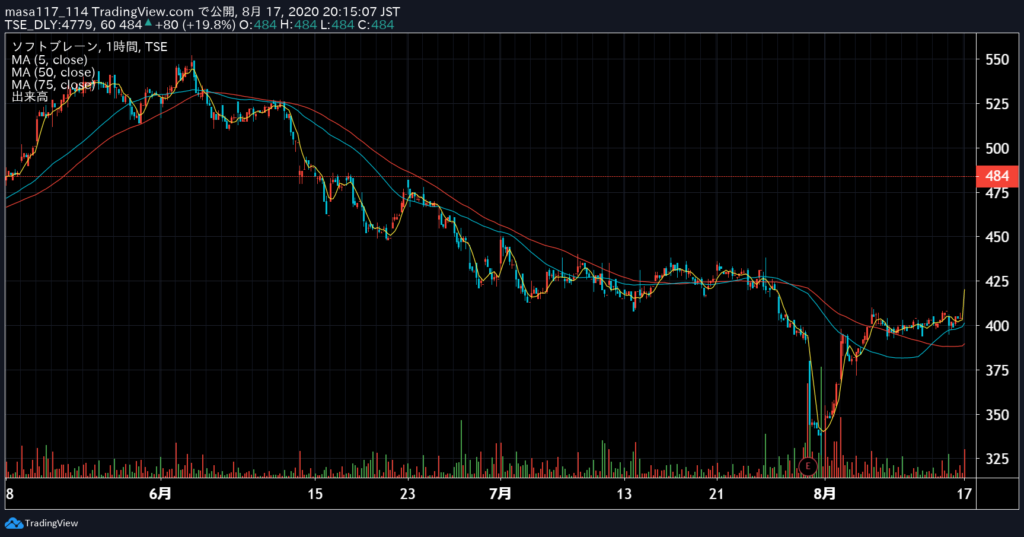Click the 350 price axis label

pyautogui.click(x=997, y=415)
